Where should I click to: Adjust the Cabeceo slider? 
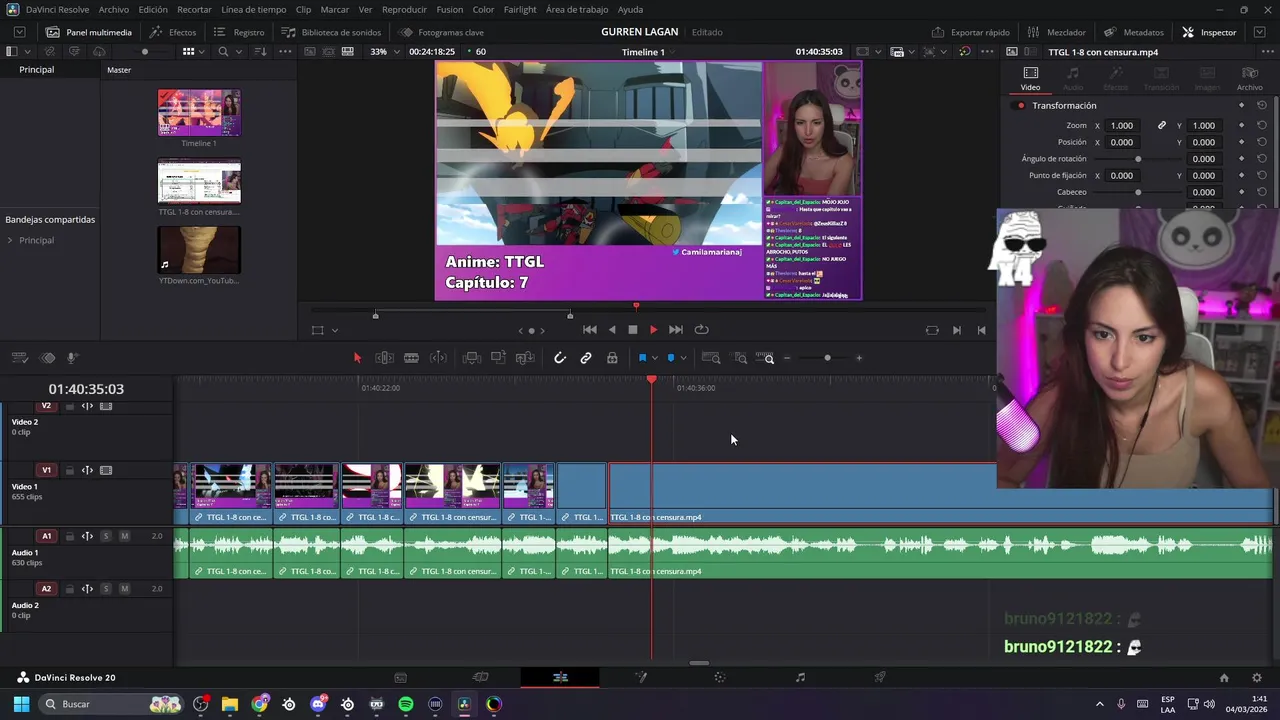pyautogui.click(x=1138, y=192)
